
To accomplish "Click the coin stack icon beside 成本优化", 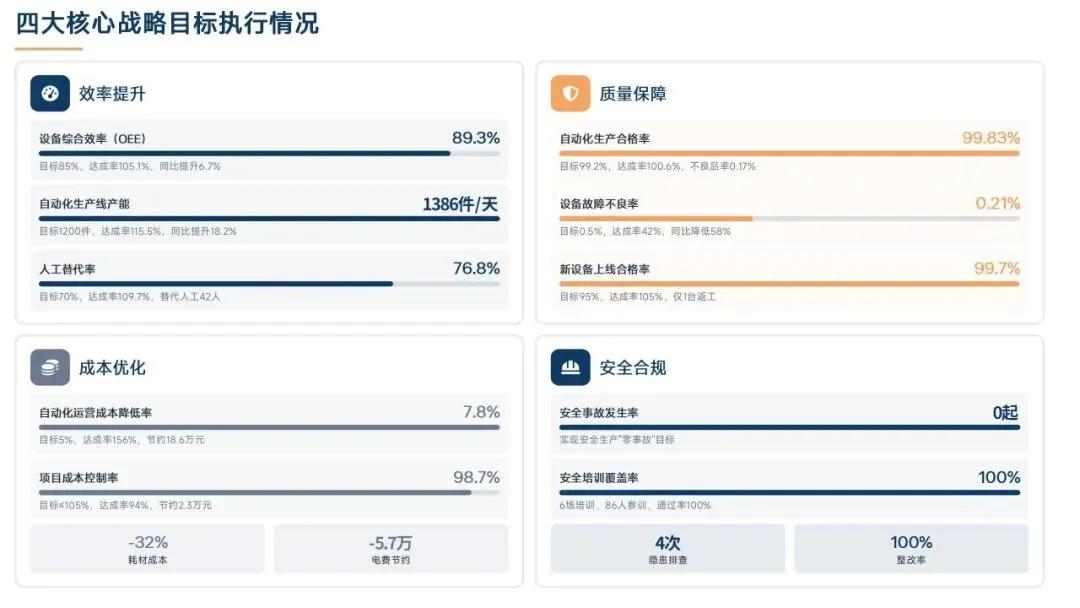I will pyautogui.click(x=50, y=367).
